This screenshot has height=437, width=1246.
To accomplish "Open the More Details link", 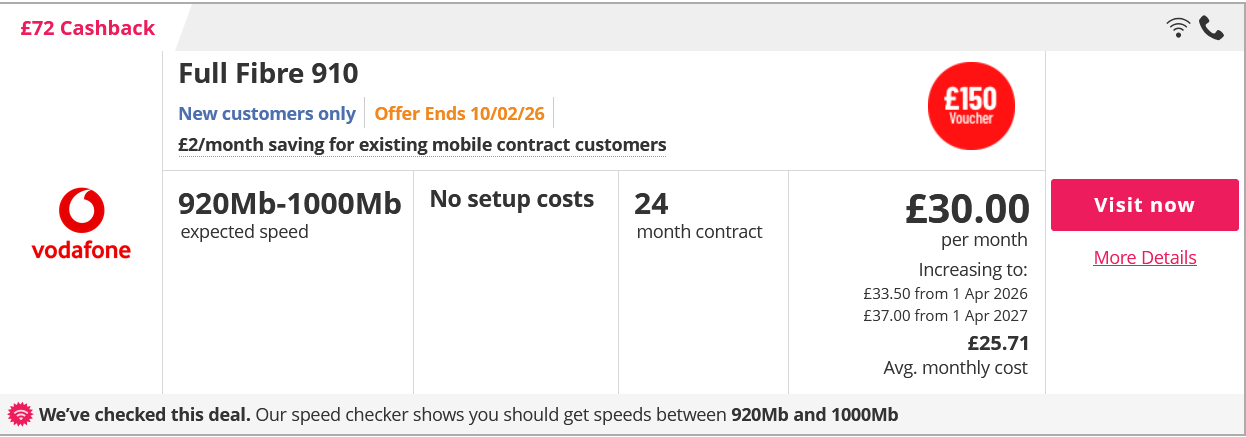I will 1144,257.
